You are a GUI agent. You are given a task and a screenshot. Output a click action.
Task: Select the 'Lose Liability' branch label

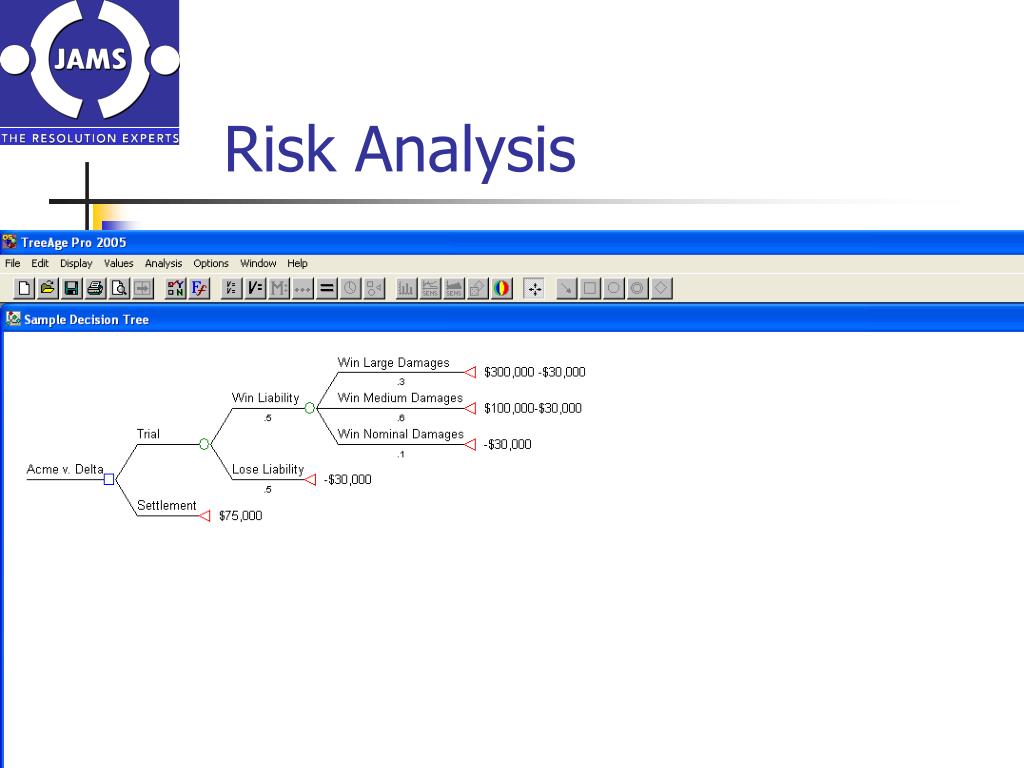tap(268, 470)
